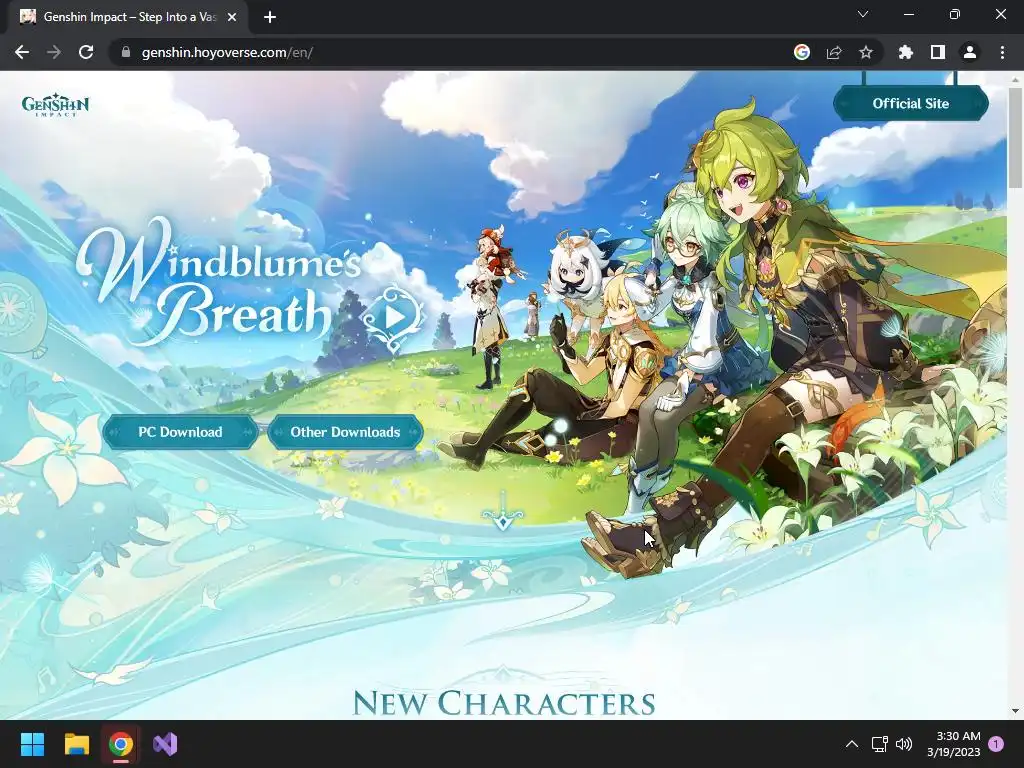View site info lock icon

[x=126, y=52]
